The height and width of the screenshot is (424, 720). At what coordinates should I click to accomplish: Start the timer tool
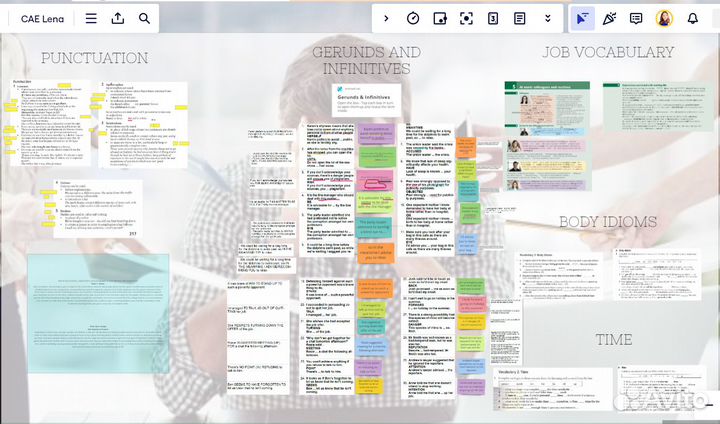pos(413,18)
